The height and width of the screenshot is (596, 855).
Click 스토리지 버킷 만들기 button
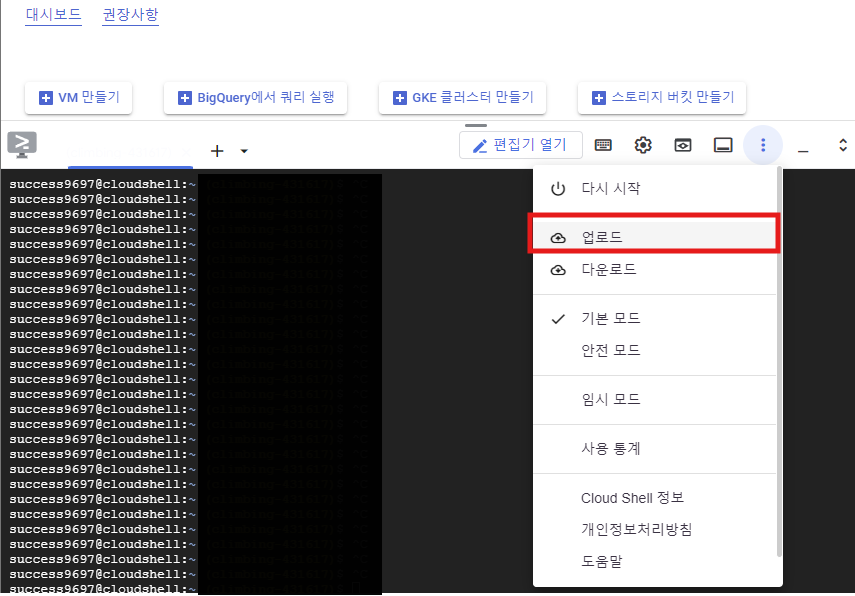(x=662, y=98)
